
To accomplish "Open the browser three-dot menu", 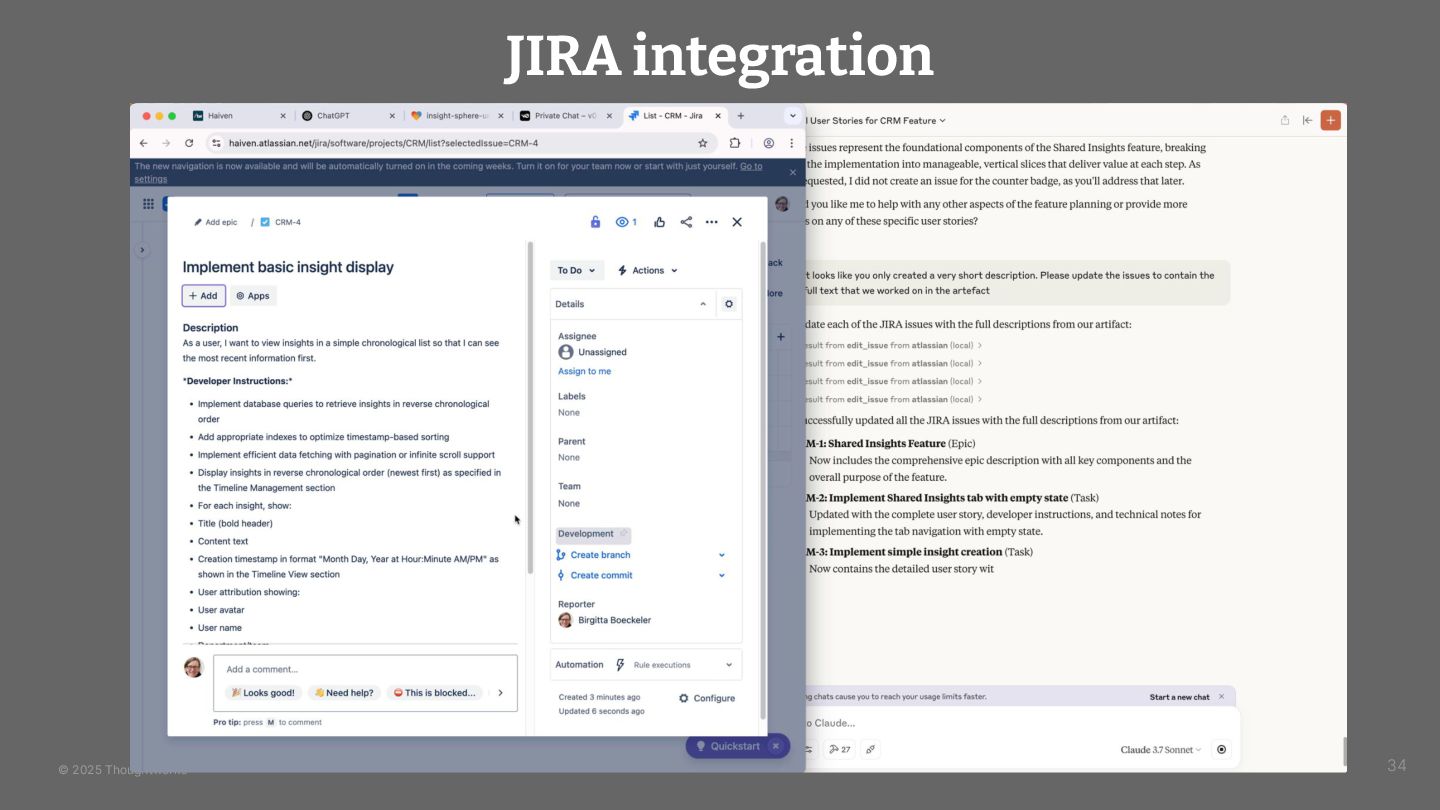I will click(x=792, y=143).
